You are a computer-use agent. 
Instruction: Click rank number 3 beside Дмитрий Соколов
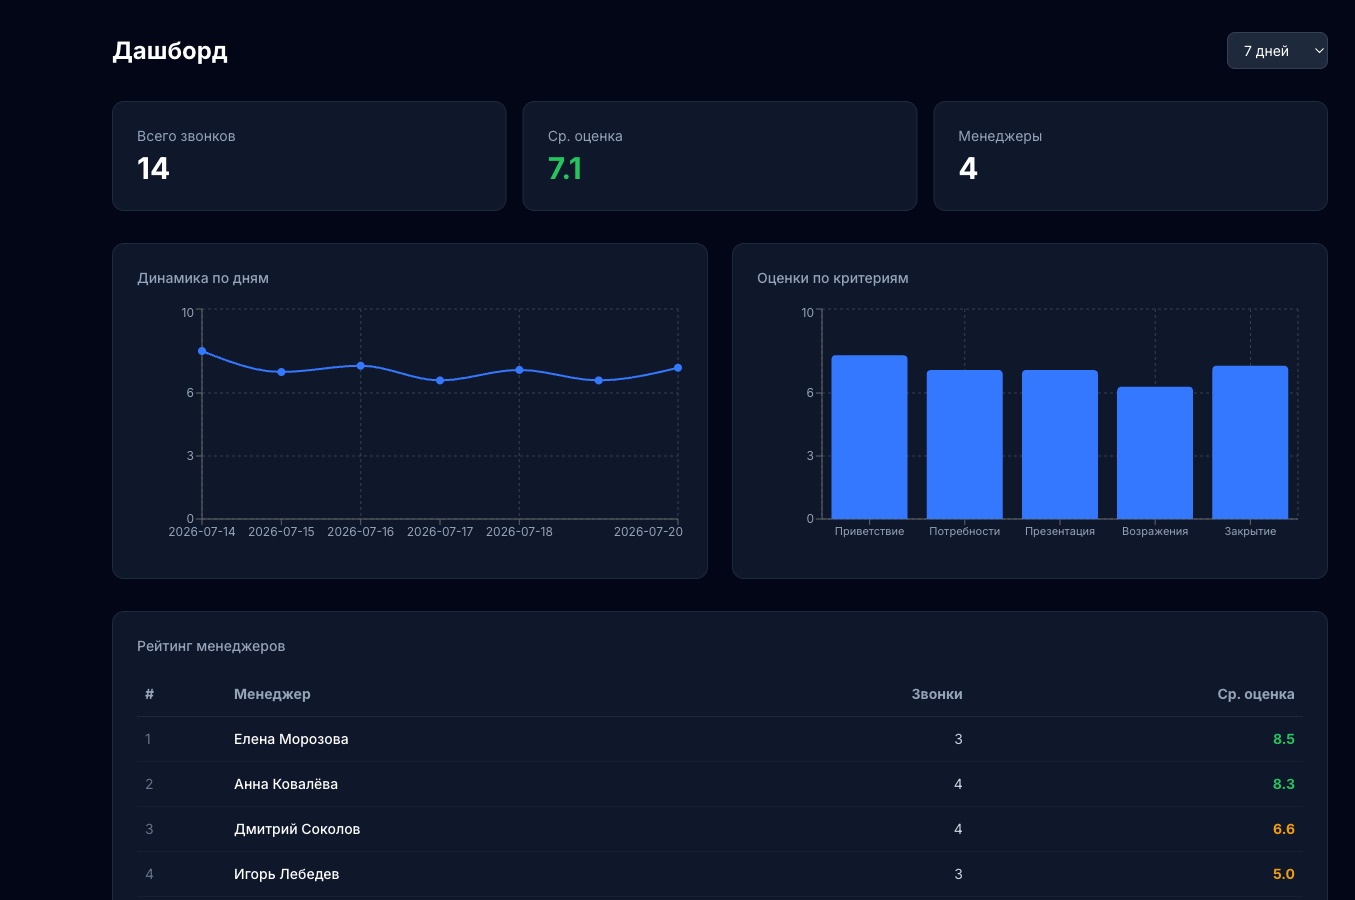coord(149,829)
